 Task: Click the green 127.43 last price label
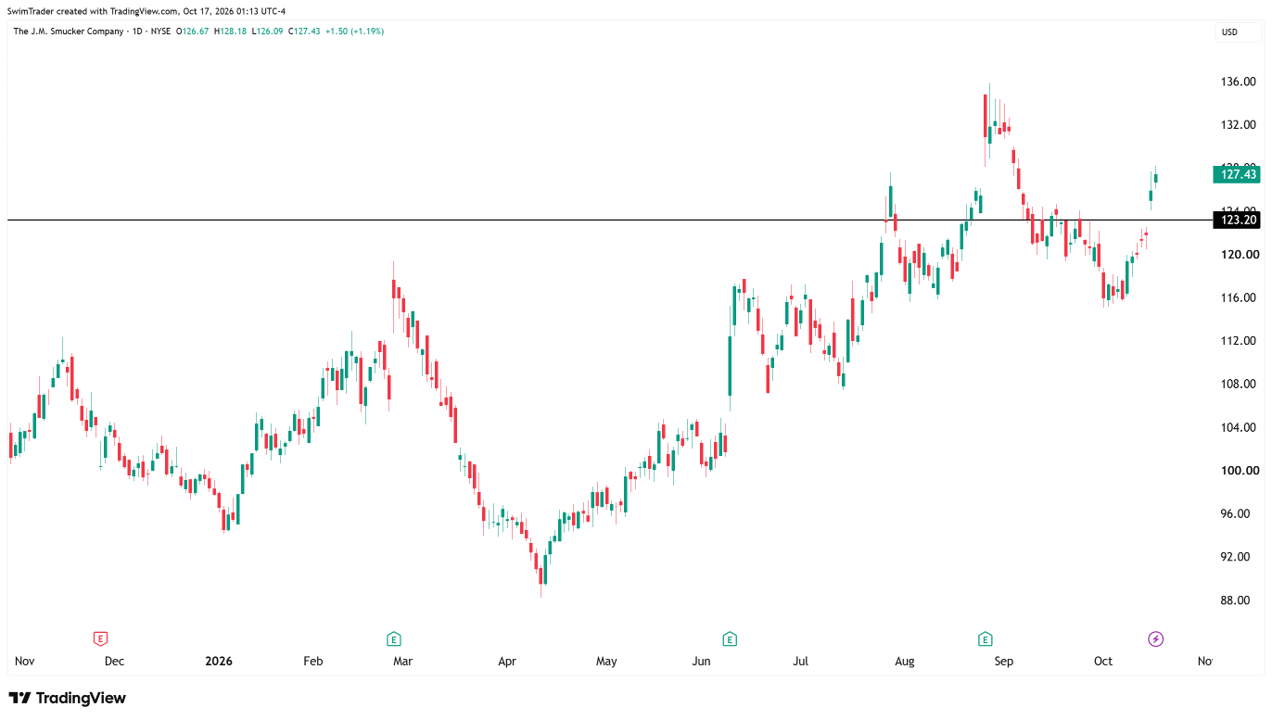[1238, 174]
